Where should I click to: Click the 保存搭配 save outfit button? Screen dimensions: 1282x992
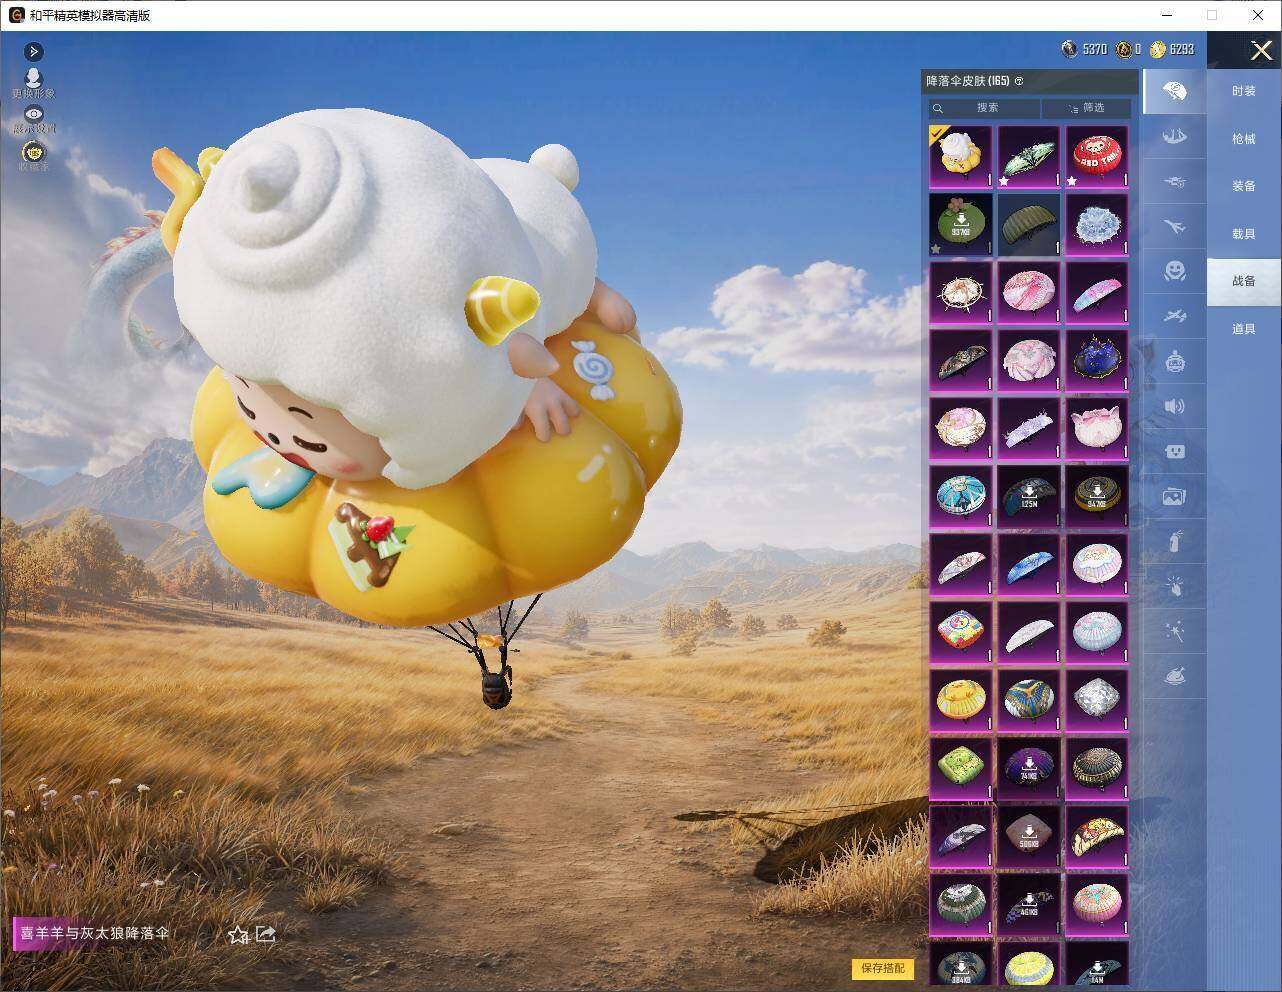pos(883,968)
